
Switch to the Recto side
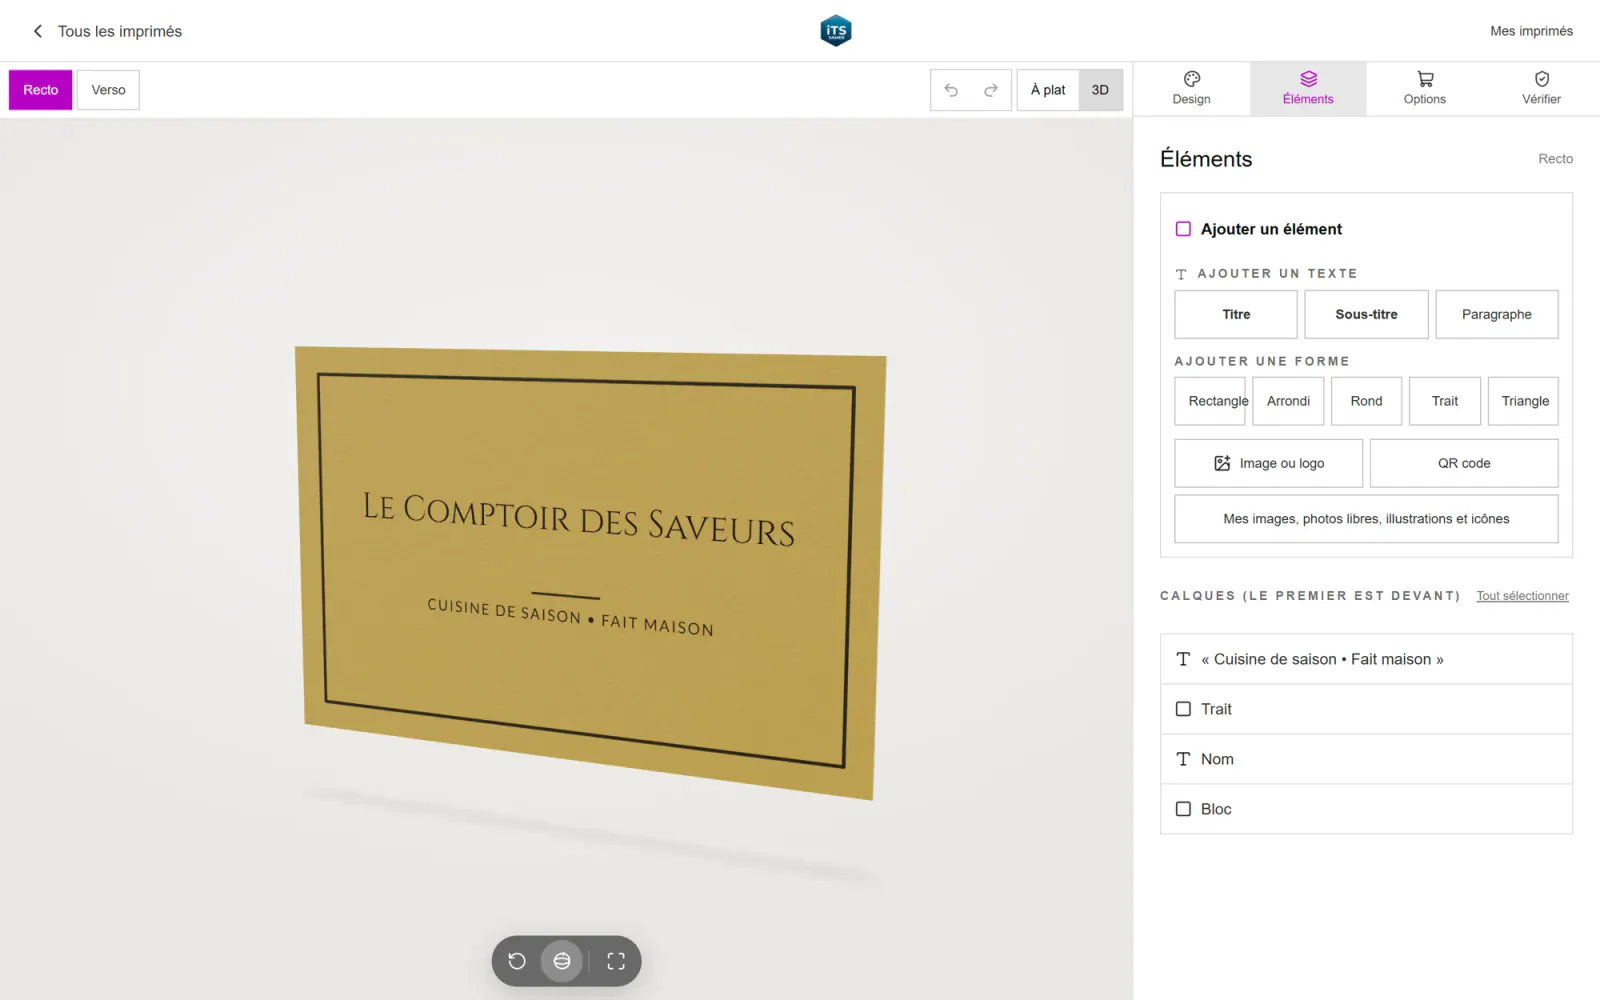click(x=41, y=90)
